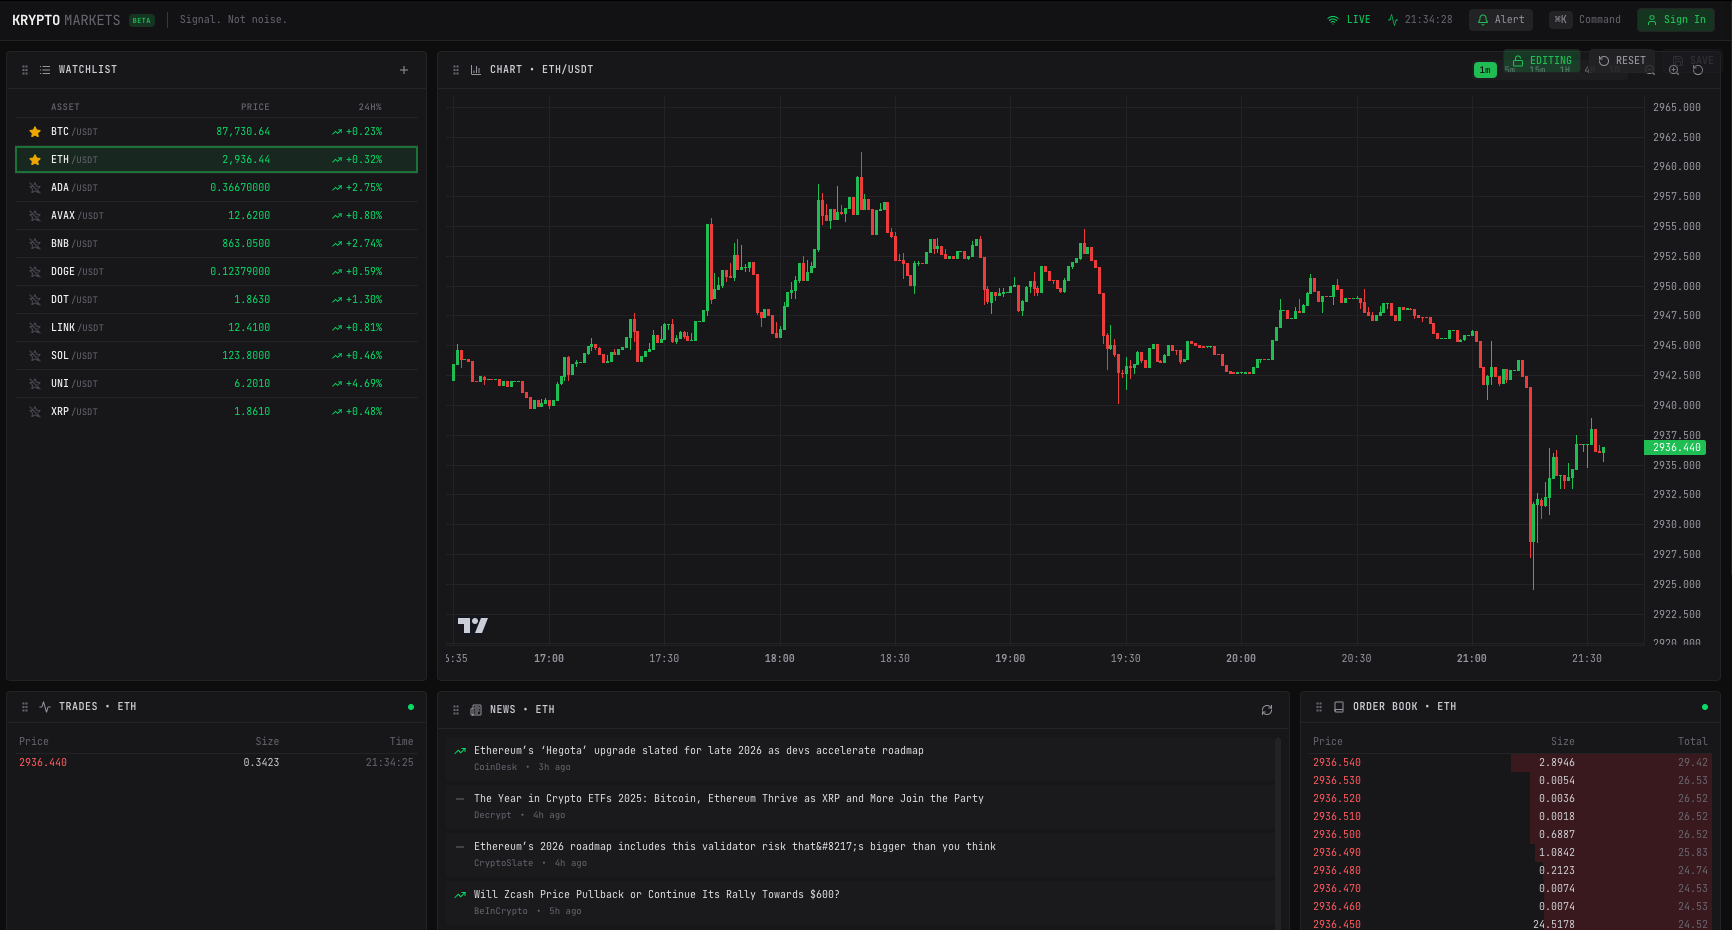Unstar BTC in the watchlist
The width and height of the screenshot is (1732, 930).
[36, 131]
